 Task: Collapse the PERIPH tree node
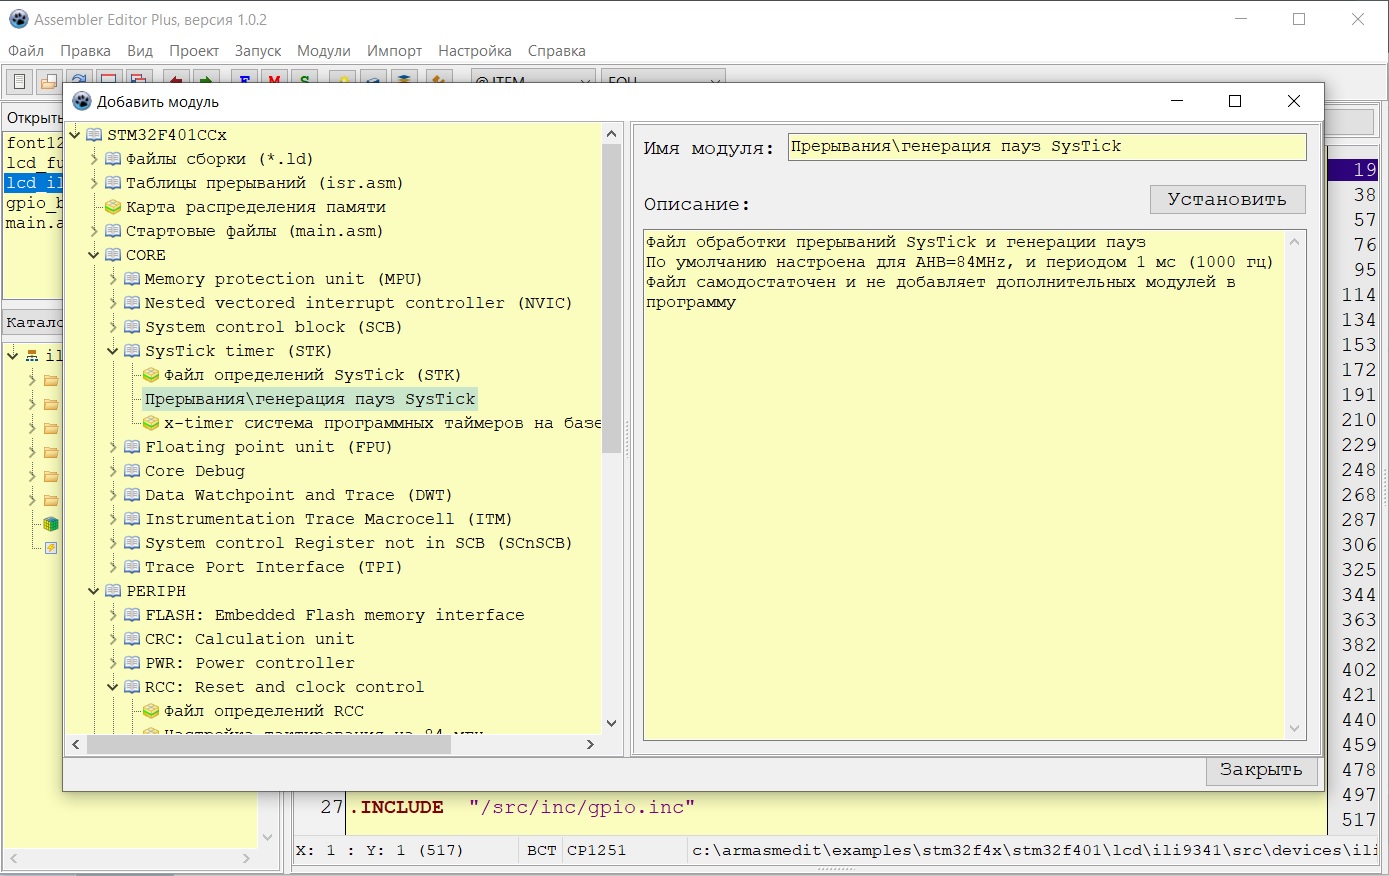[x=94, y=591]
